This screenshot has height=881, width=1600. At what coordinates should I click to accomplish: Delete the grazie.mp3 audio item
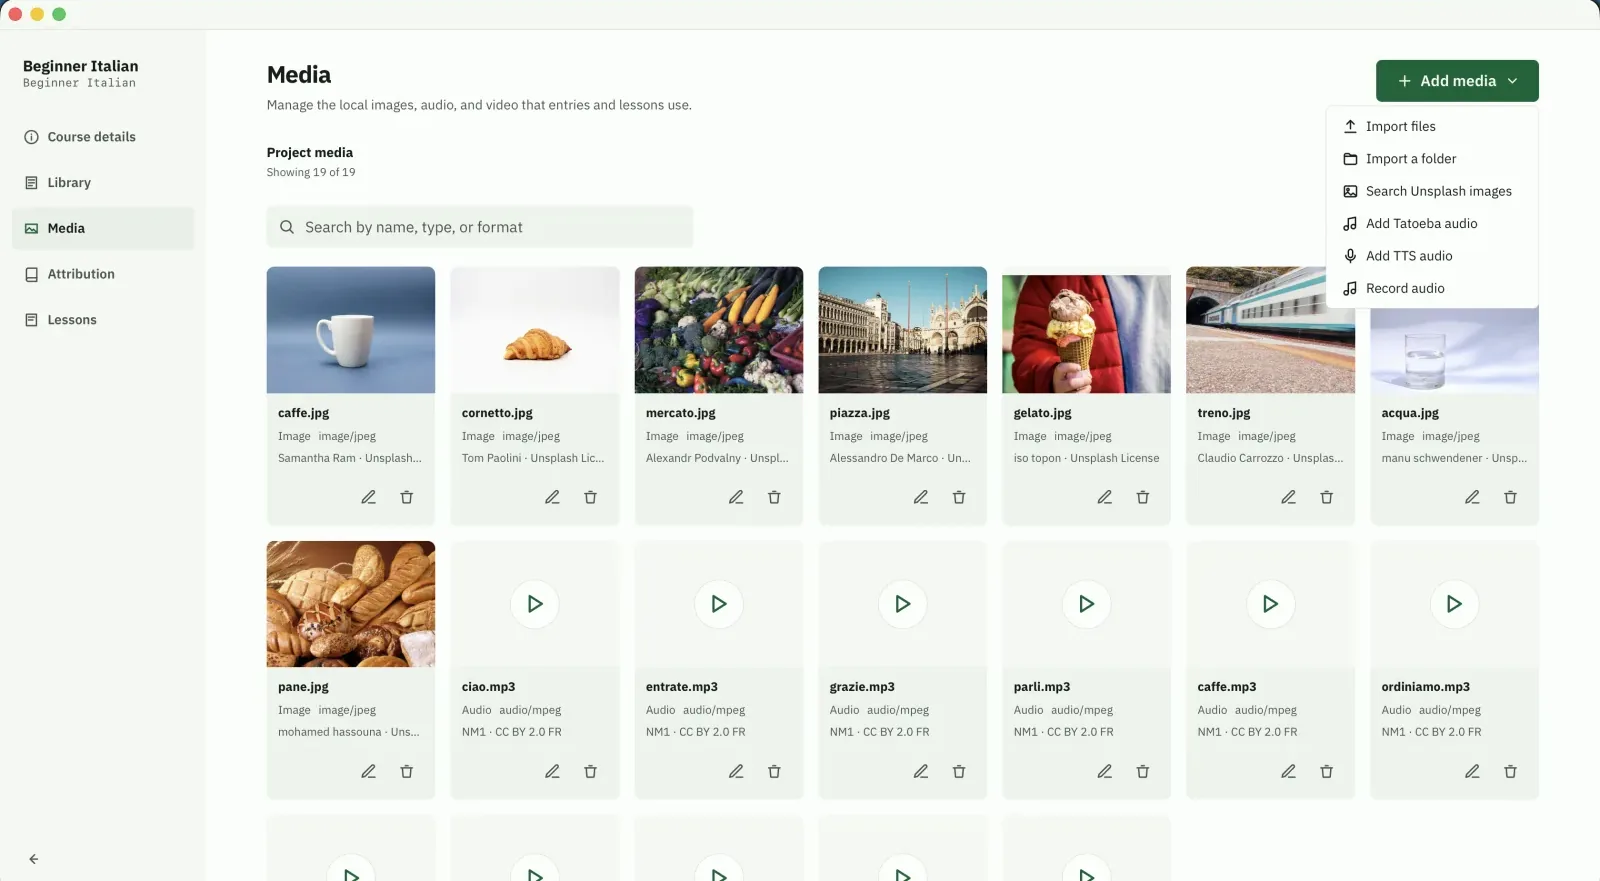point(958,771)
